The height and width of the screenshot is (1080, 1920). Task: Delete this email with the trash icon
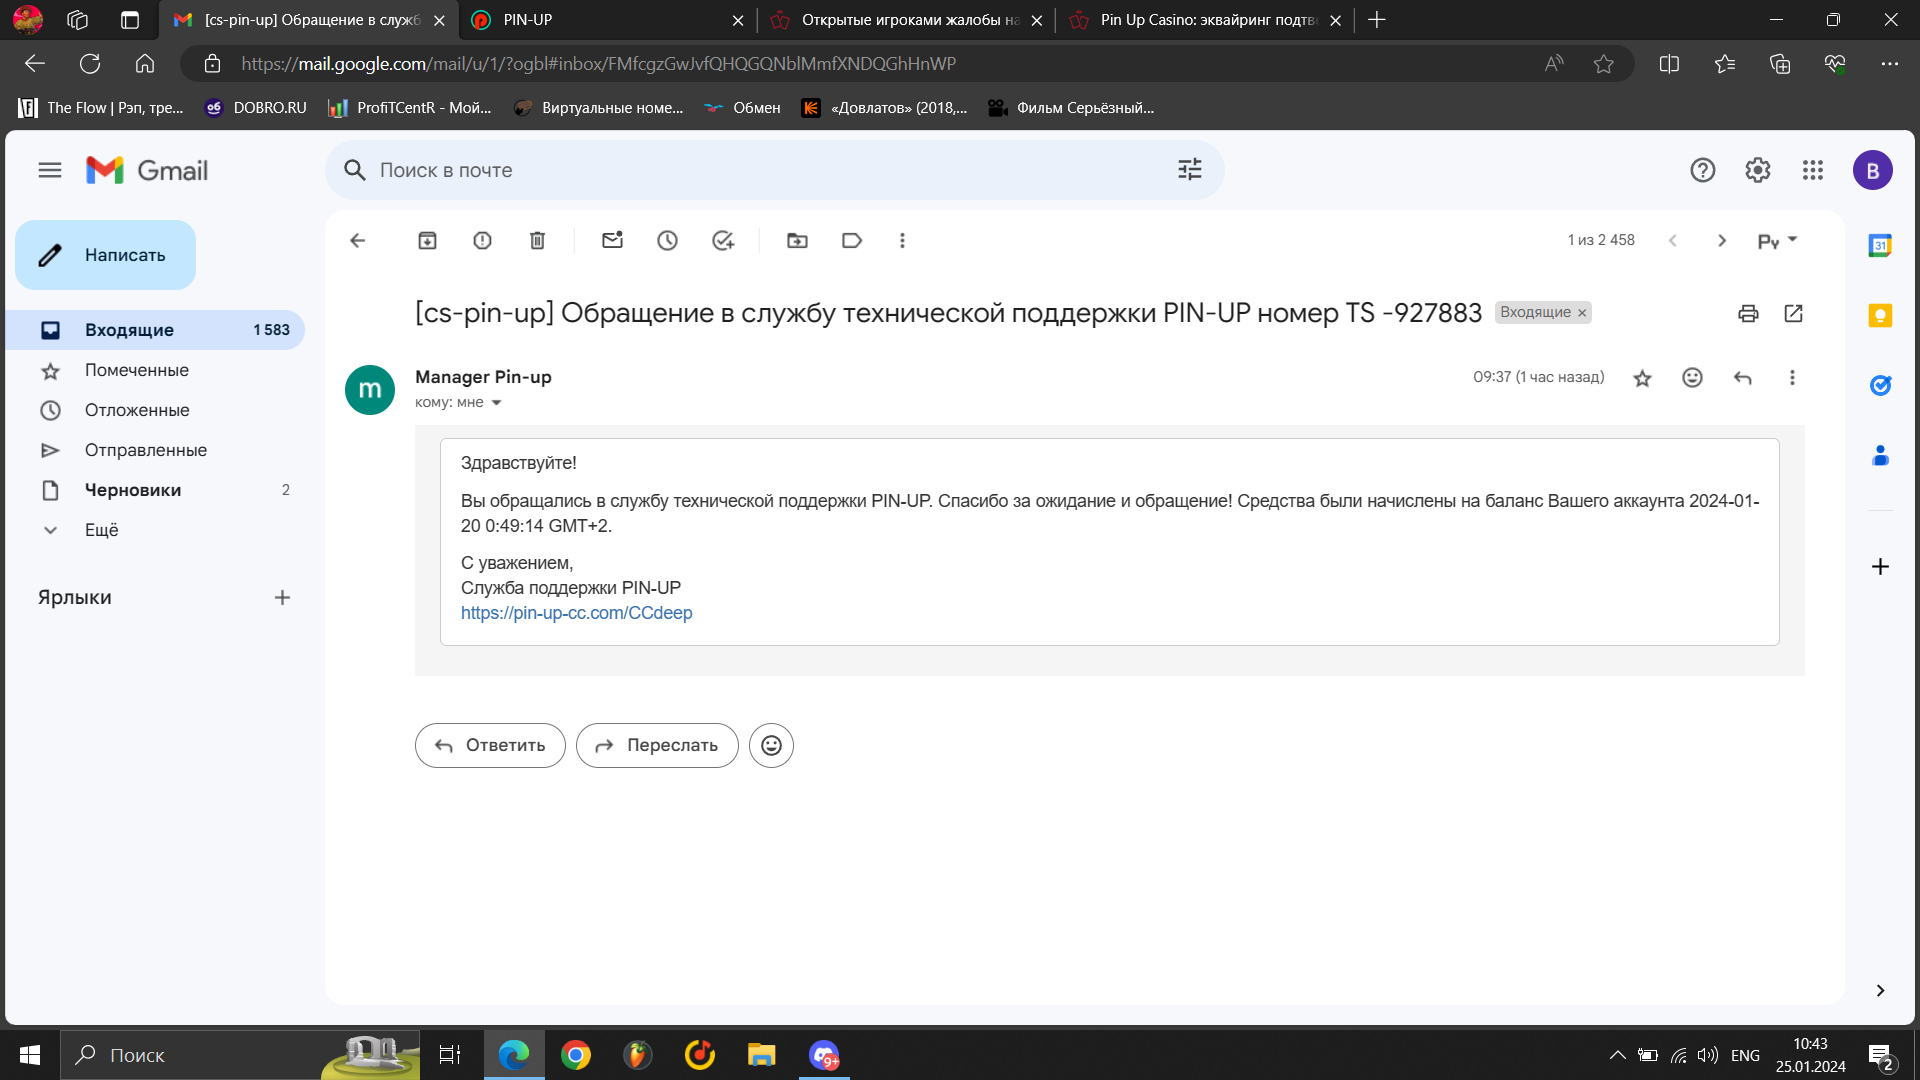pos(537,241)
